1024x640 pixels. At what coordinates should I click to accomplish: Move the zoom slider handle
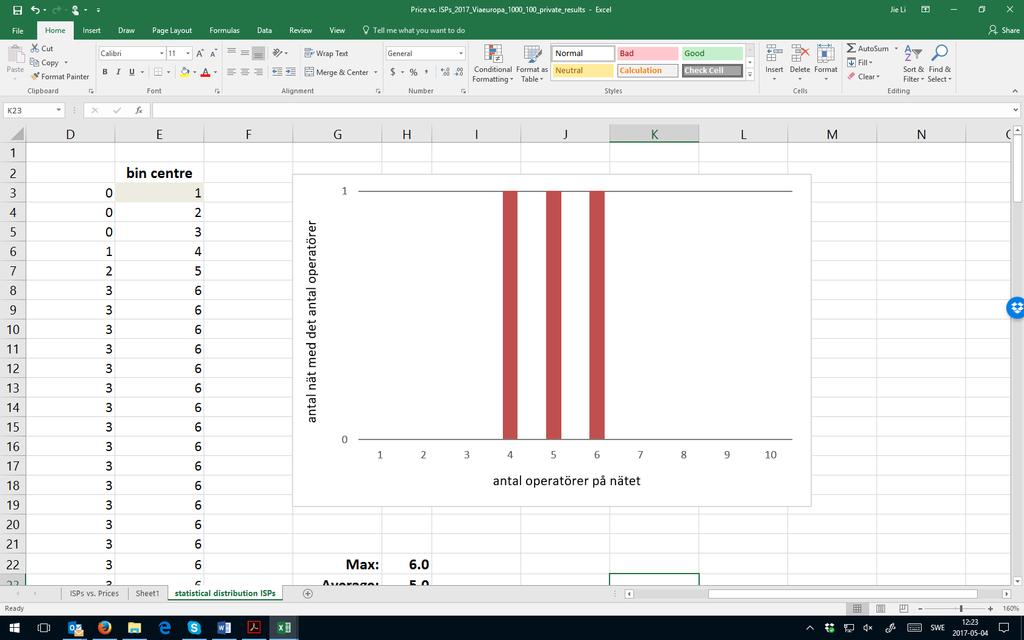(961, 609)
